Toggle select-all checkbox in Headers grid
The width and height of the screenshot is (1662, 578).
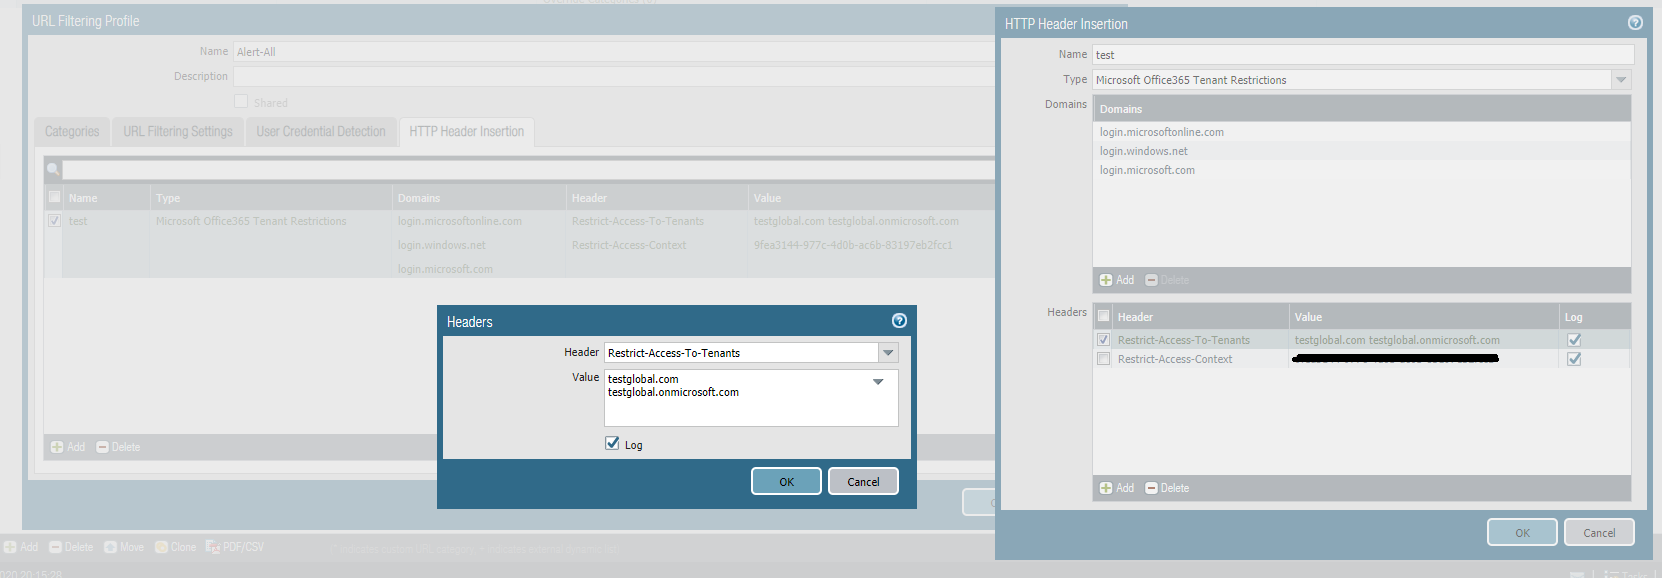pos(1104,316)
